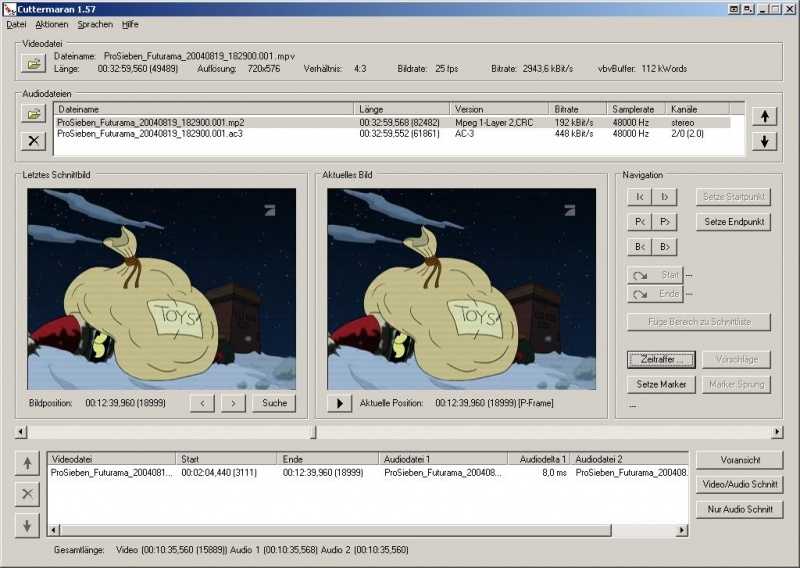Viewport: 800px width, 568px height.
Task: Move audio file up with up arrow
Action: (x=764, y=116)
